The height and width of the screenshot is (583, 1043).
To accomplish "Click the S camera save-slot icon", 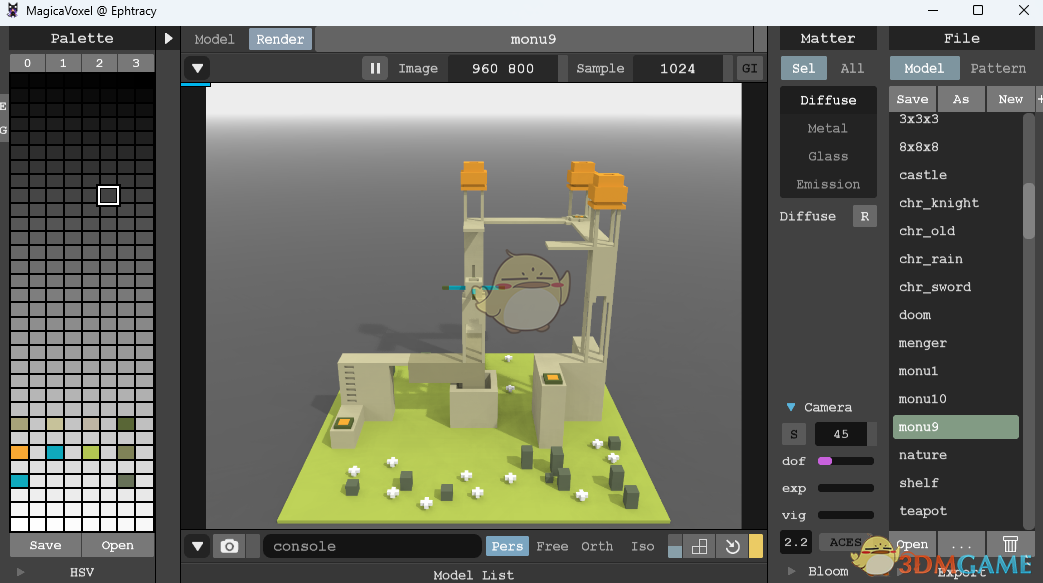I will tap(793, 434).
